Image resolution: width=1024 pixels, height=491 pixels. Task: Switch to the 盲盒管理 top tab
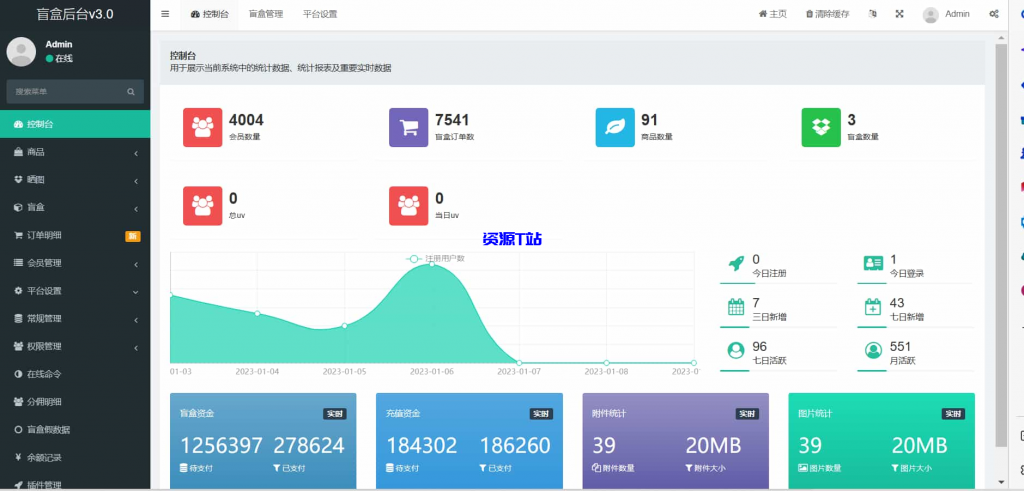pyautogui.click(x=266, y=14)
